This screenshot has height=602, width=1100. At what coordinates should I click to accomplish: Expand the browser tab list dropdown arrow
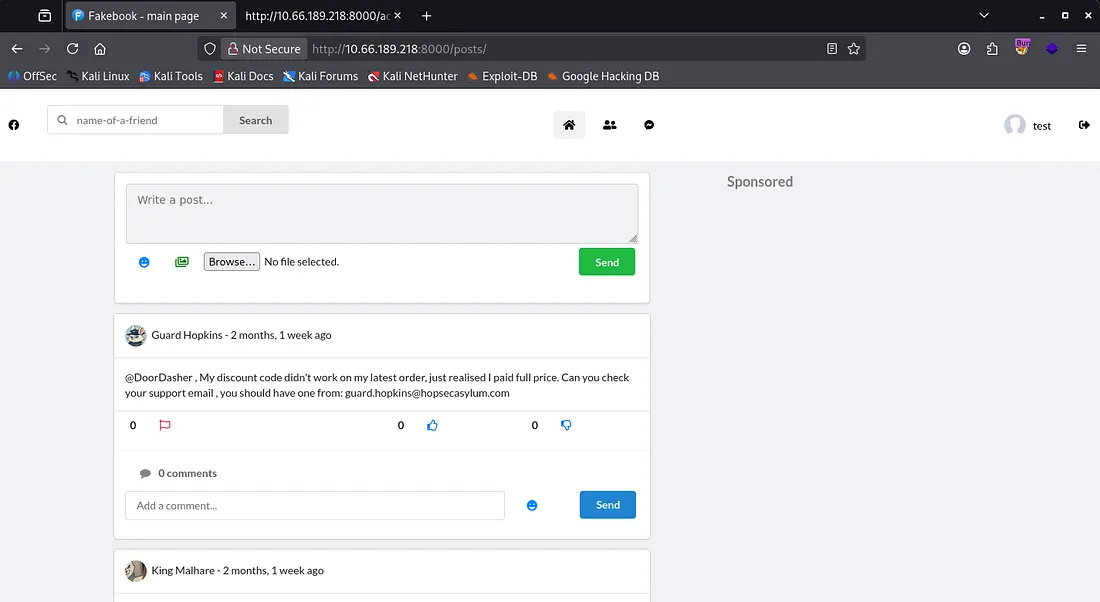984,16
